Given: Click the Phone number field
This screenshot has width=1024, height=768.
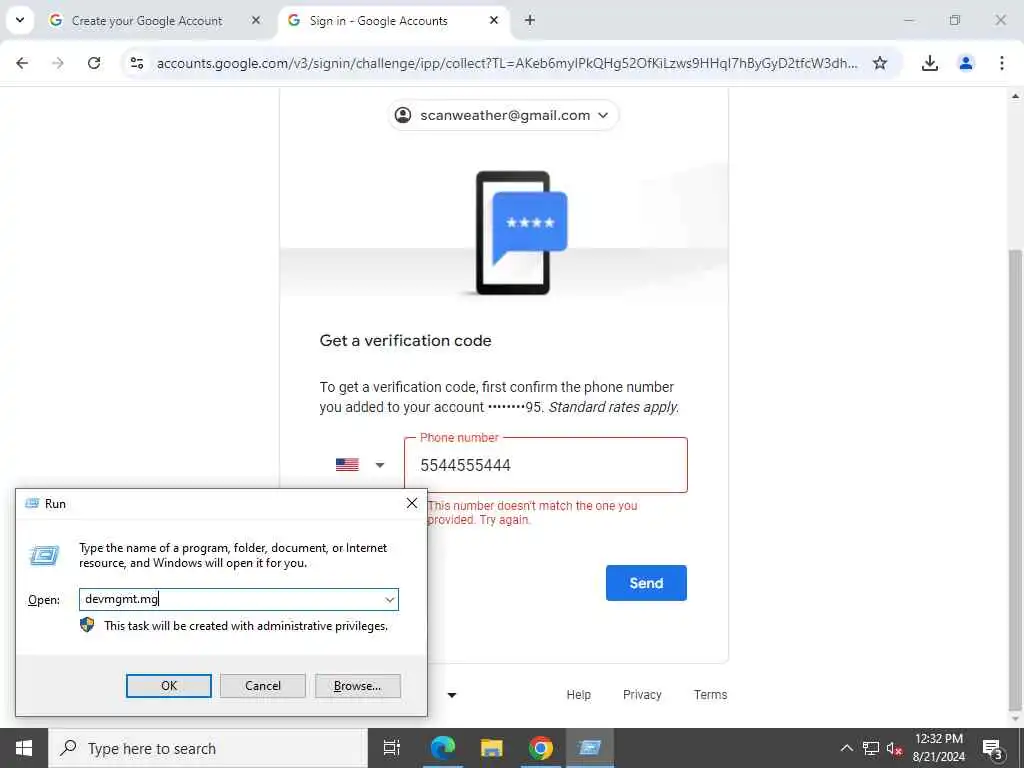Looking at the screenshot, I should 546,465.
